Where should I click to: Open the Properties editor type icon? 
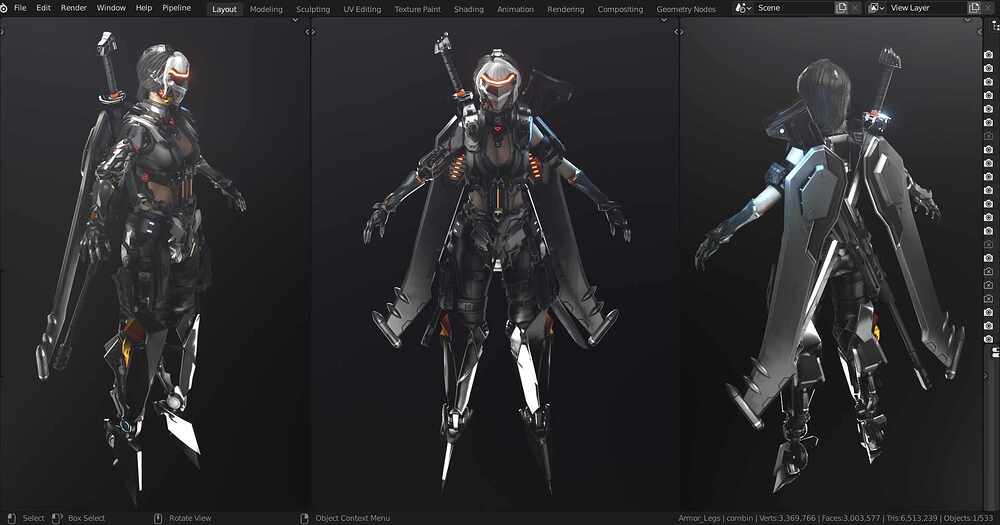pos(996,351)
